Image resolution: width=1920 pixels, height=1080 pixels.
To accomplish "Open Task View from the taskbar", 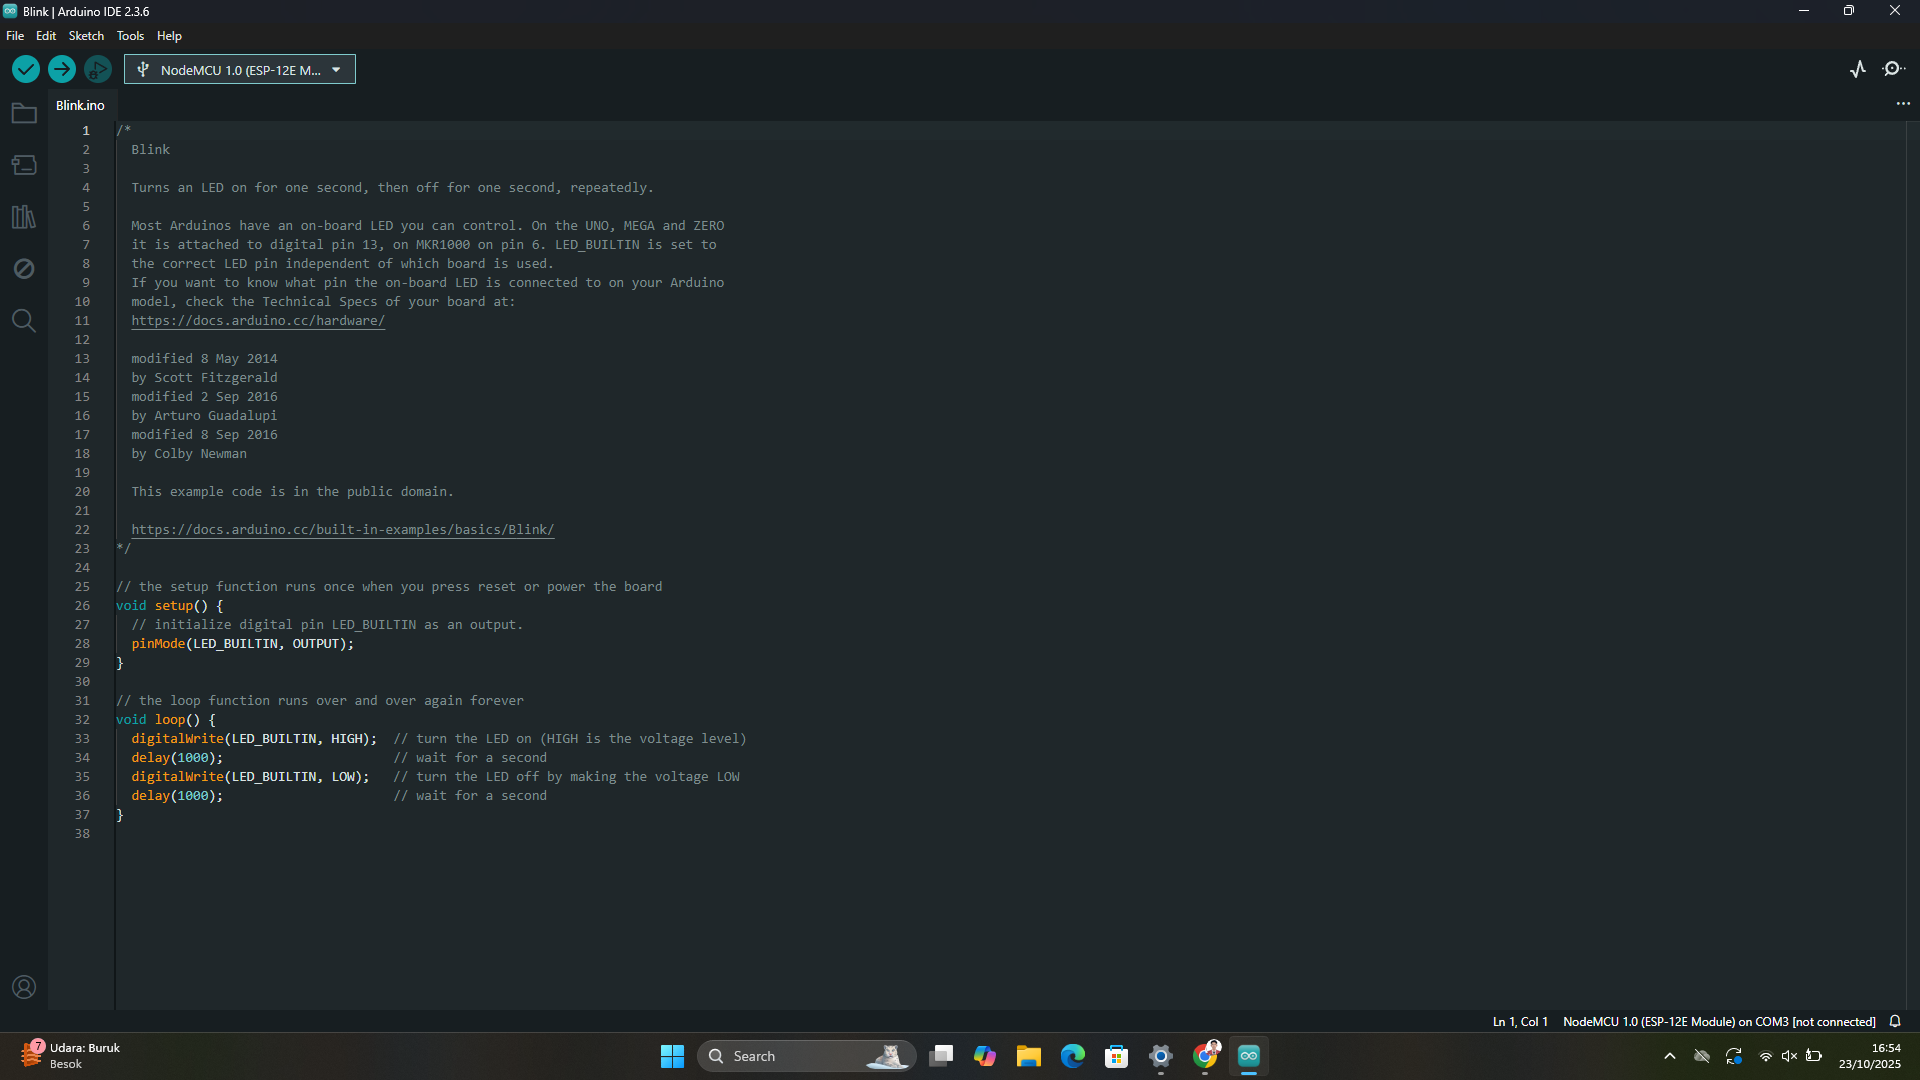I will tap(941, 1056).
